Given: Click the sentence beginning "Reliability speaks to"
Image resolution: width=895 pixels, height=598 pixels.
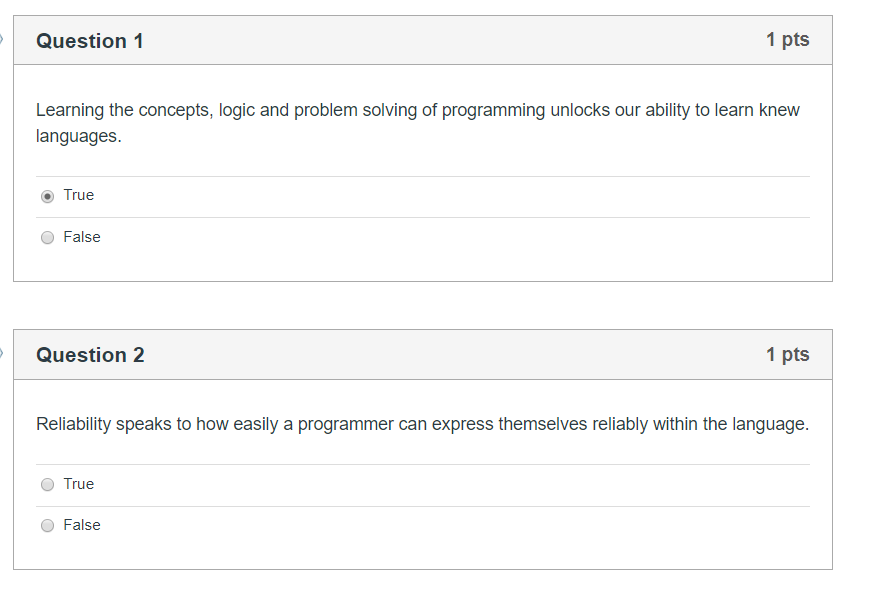Looking at the screenshot, I should pos(422,424).
